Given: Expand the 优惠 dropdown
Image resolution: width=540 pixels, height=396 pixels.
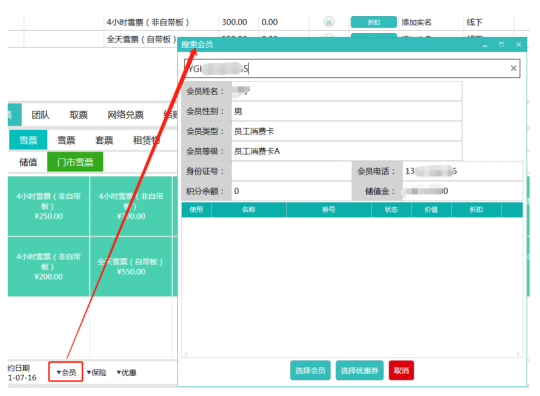Looking at the screenshot, I should point(126,372).
